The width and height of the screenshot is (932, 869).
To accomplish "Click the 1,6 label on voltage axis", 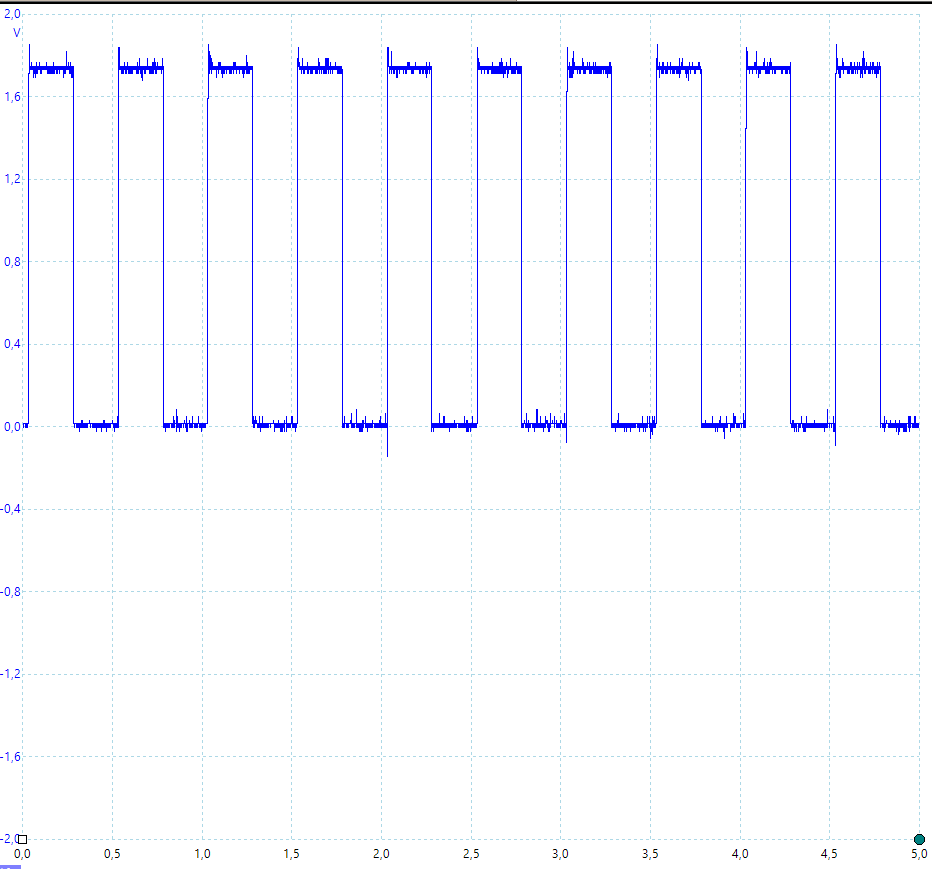I will [x=12, y=96].
